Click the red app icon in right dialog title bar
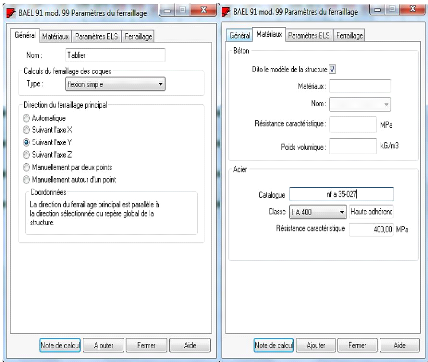The height and width of the screenshot is (362, 428). pyautogui.click(x=226, y=12)
